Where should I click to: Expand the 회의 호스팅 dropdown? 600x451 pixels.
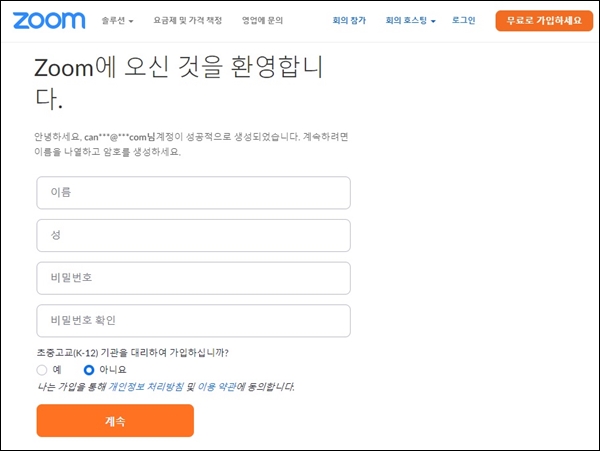pyautogui.click(x=410, y=20)
